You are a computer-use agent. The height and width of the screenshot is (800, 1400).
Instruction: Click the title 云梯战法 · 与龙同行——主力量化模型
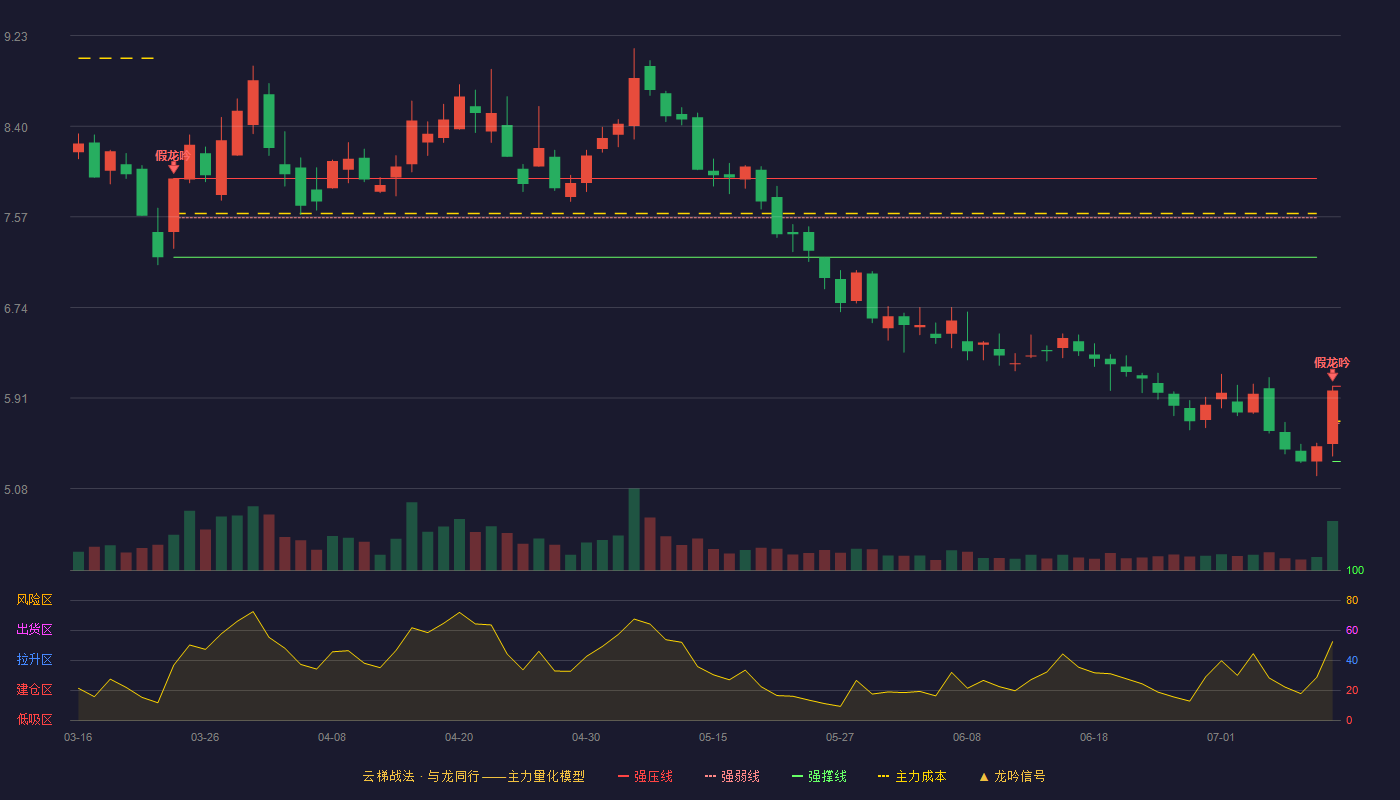coord(474,776)
